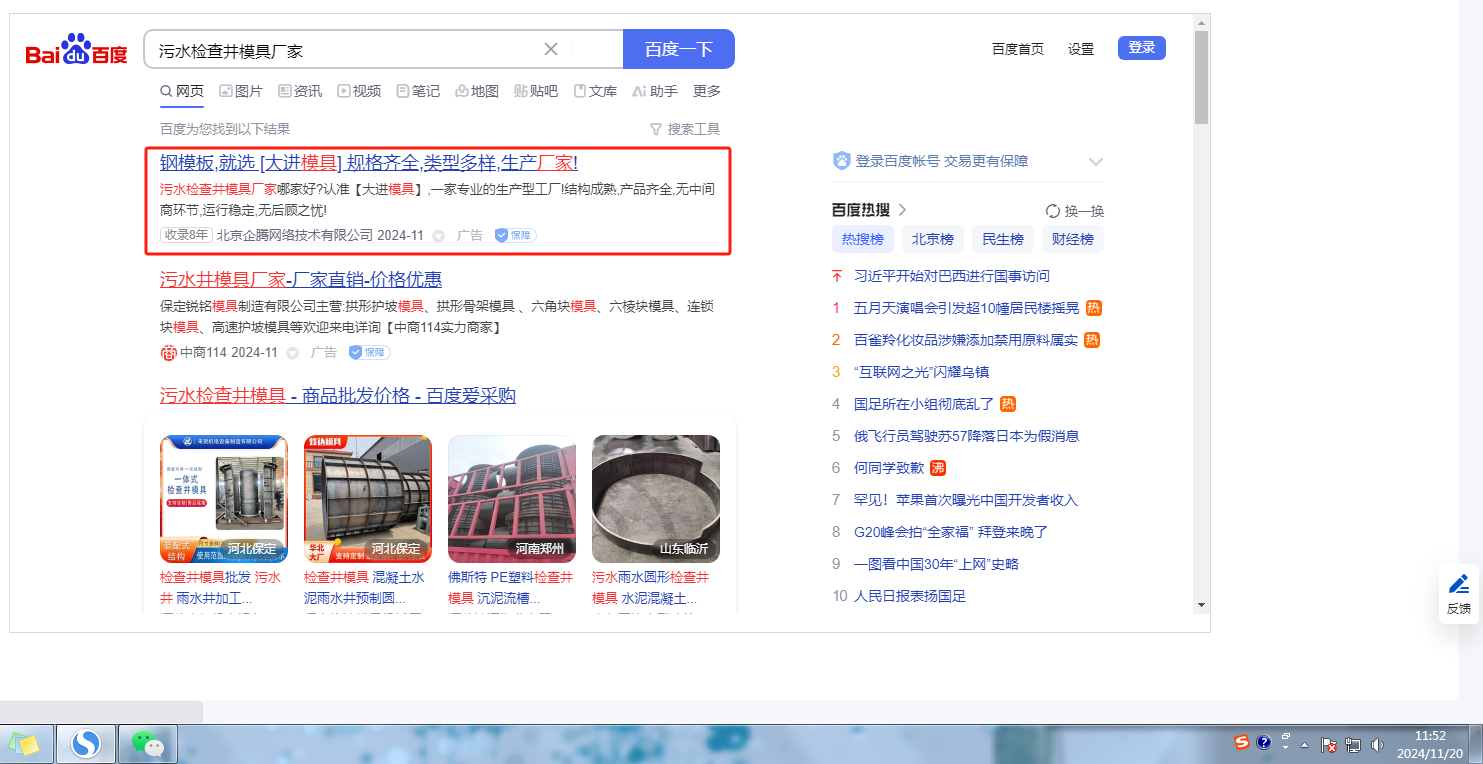The image size is (1483, 764).
Task: Open the 视频 search tab
Action: (x=359, y=91)
